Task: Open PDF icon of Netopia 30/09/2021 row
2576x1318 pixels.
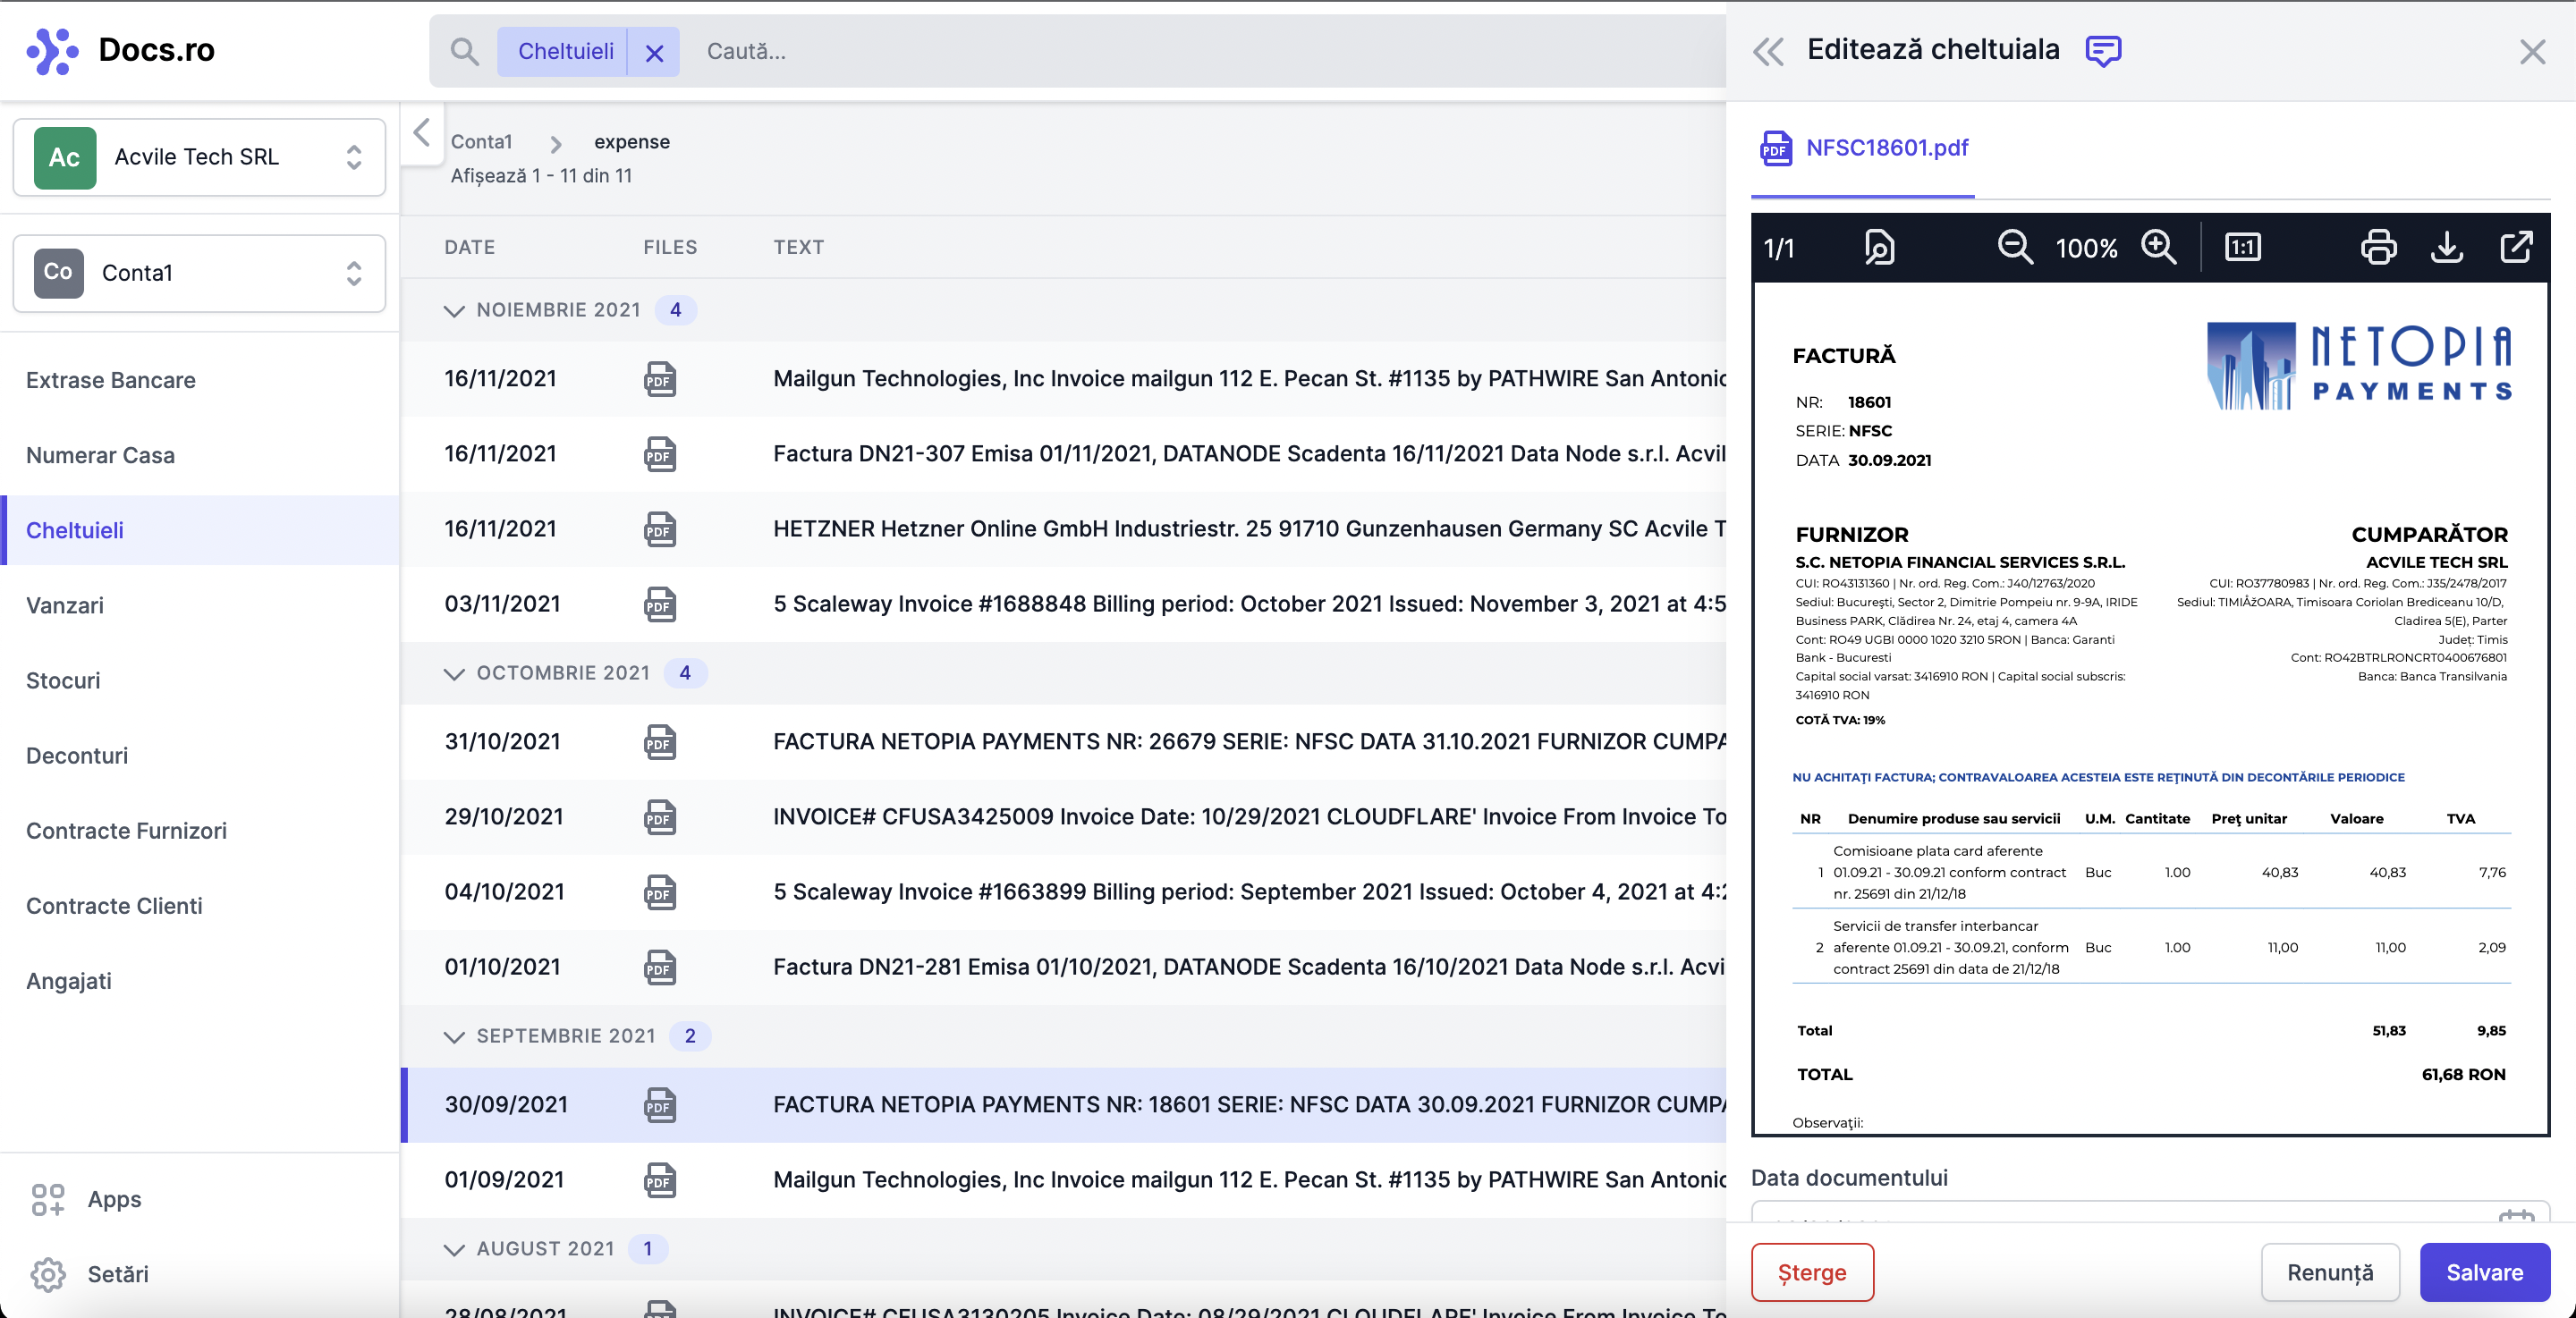Action: pos(660,1105)
